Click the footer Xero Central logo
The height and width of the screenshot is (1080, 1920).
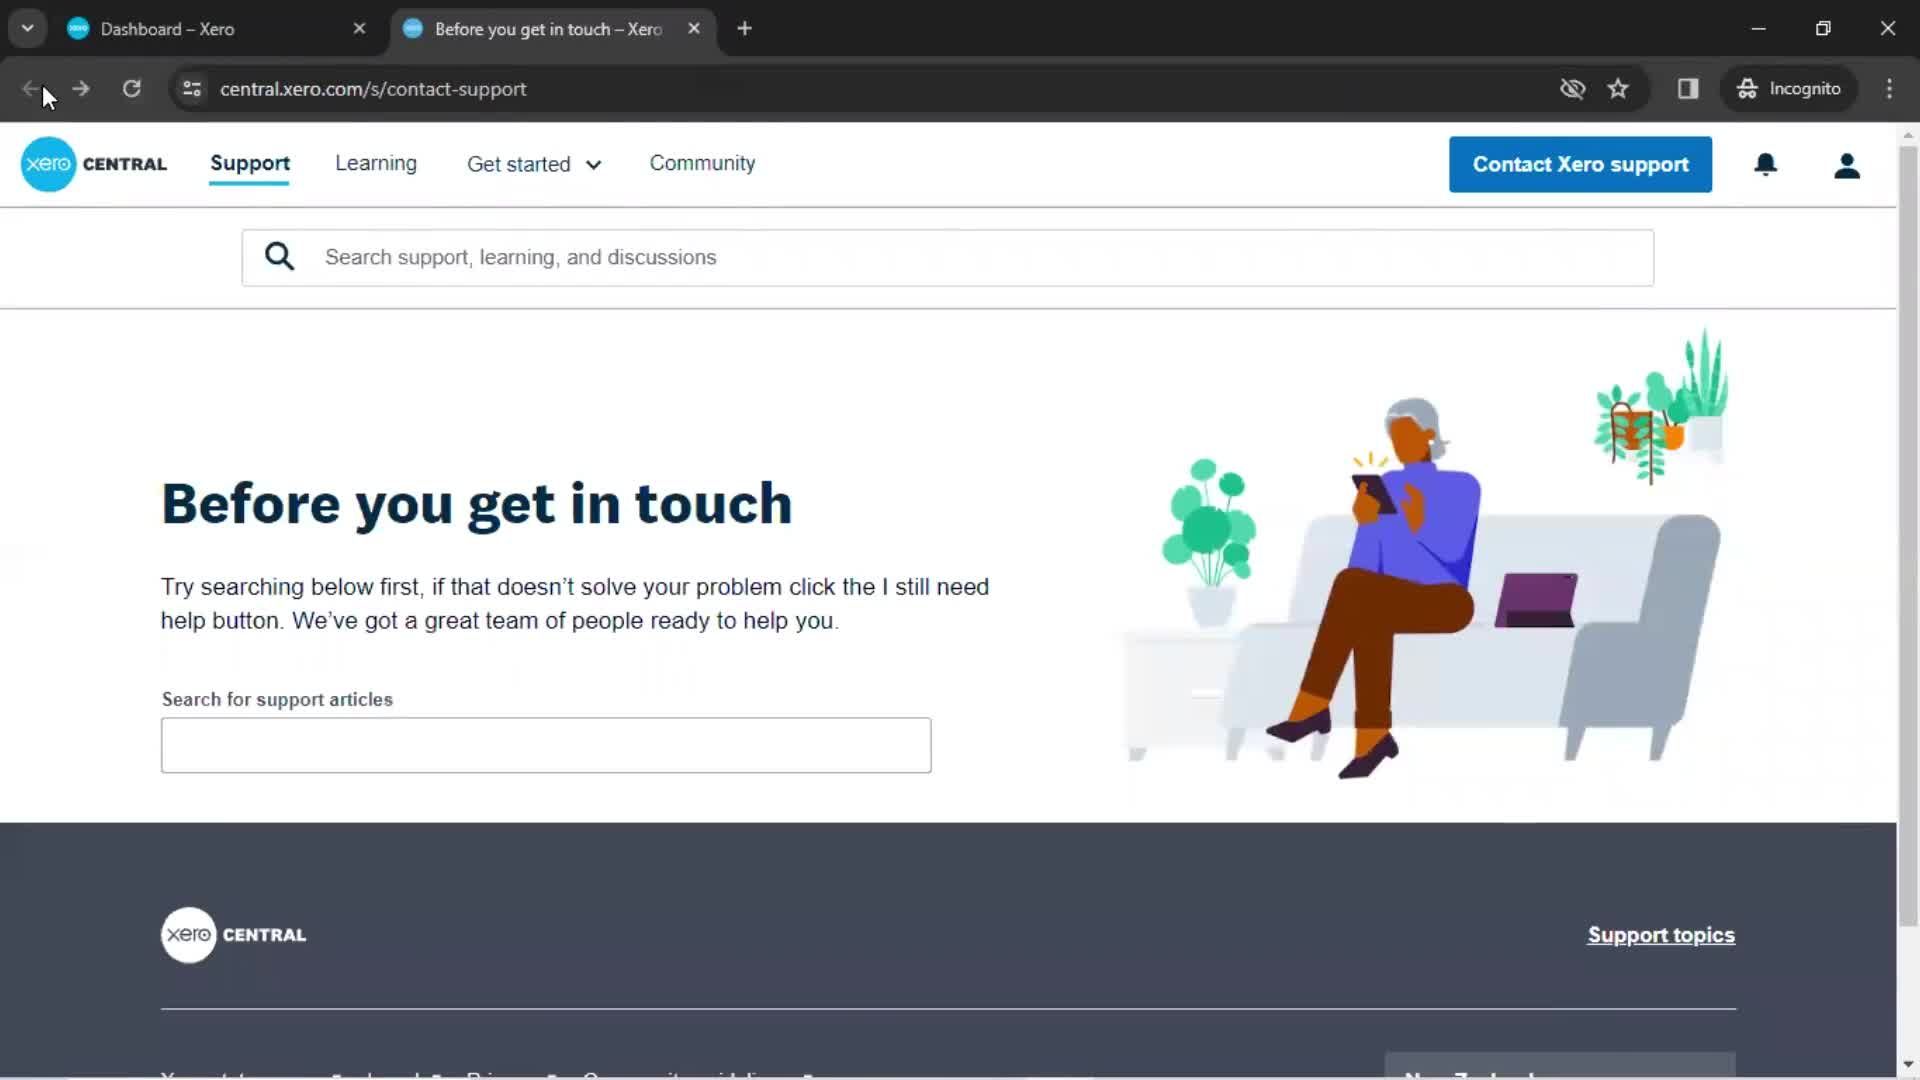[234, 935]
